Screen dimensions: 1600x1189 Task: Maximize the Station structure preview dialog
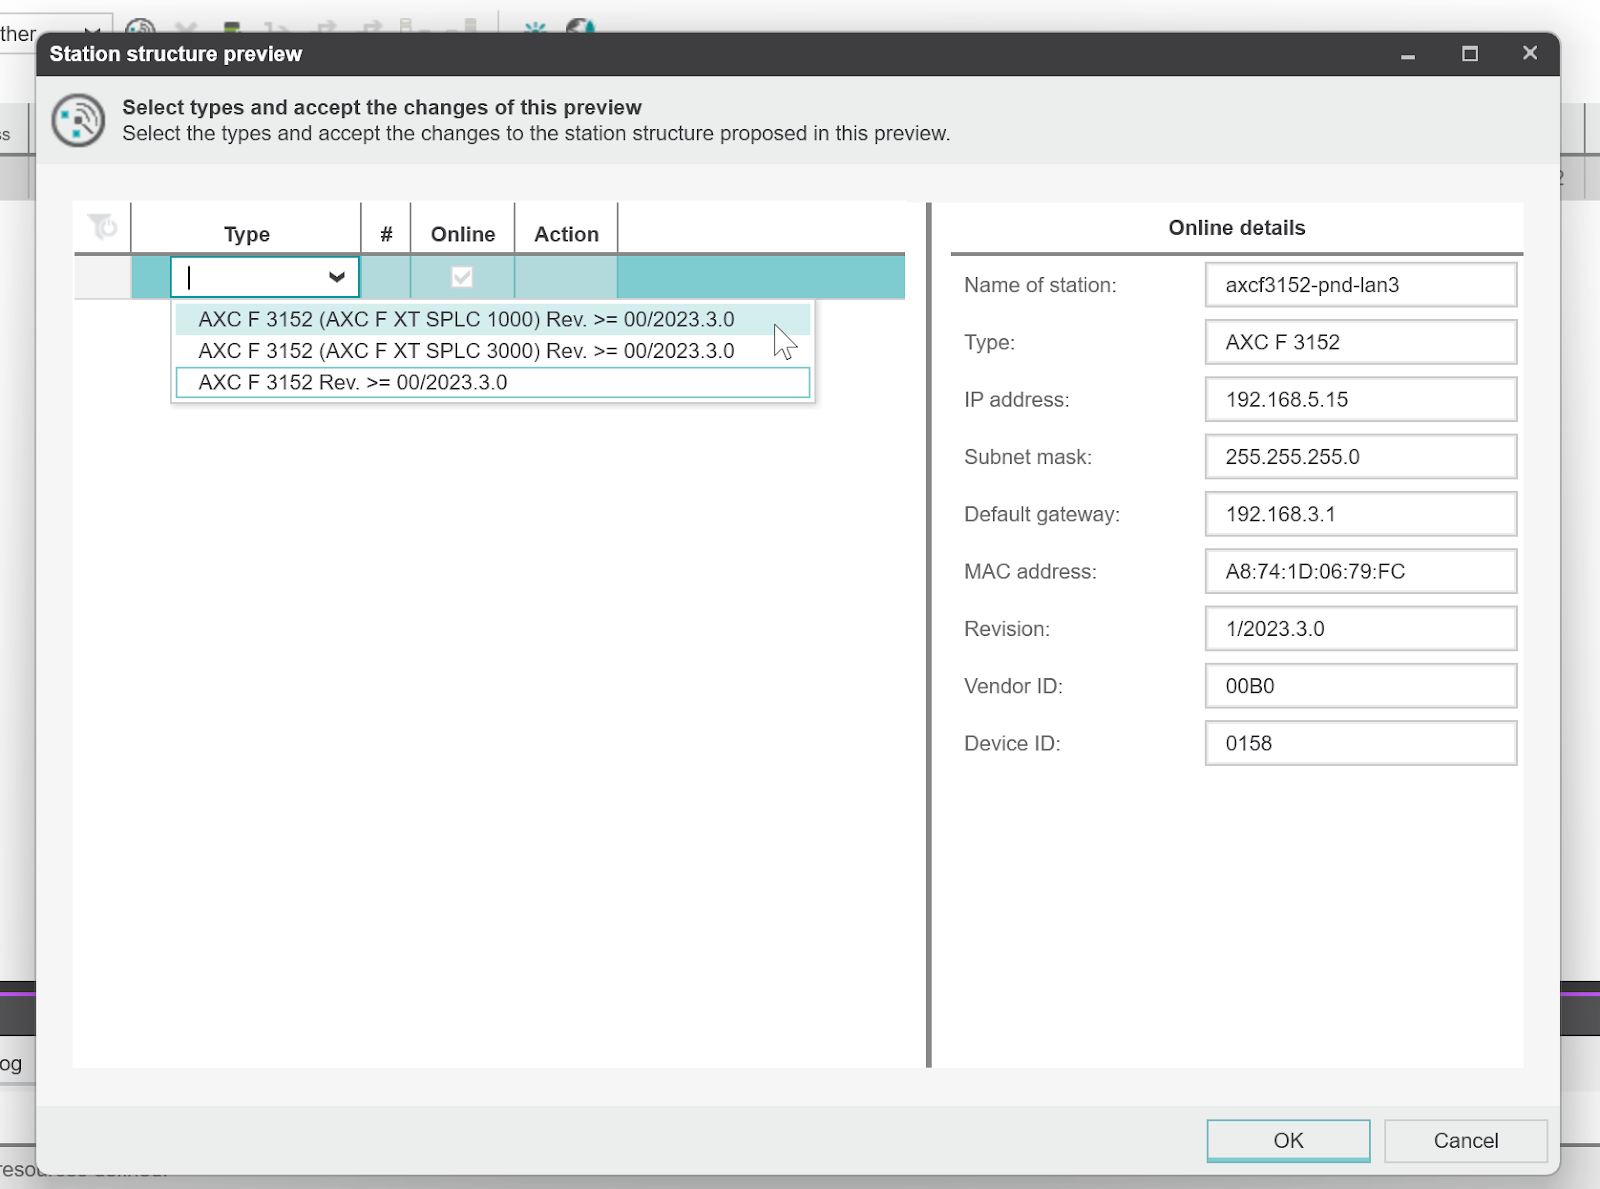click(1469, 54)
